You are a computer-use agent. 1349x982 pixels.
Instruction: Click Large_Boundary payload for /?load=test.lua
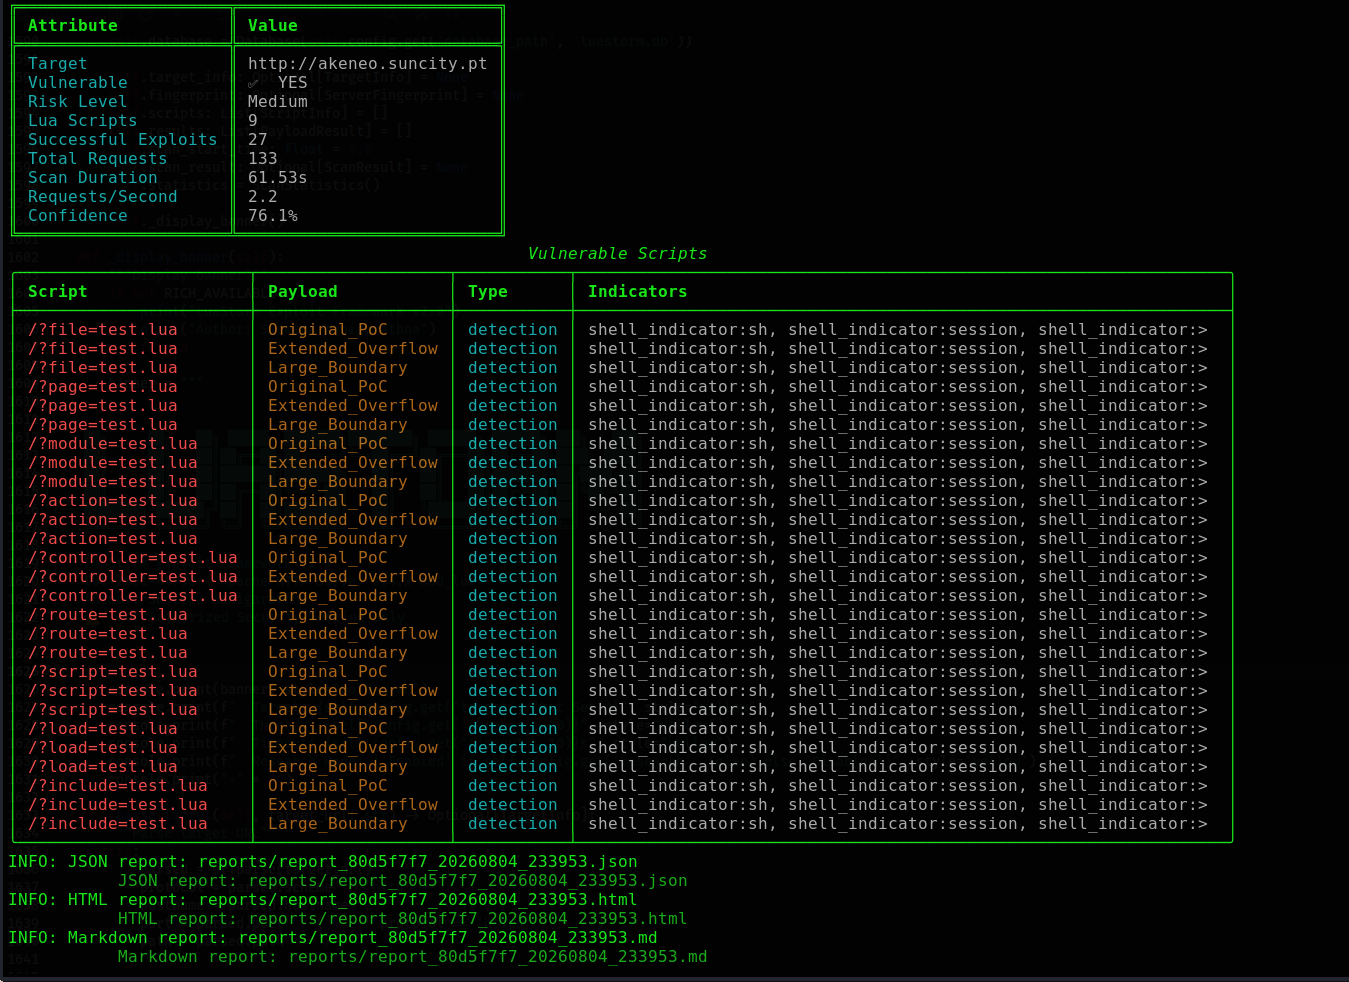point(337,766)
